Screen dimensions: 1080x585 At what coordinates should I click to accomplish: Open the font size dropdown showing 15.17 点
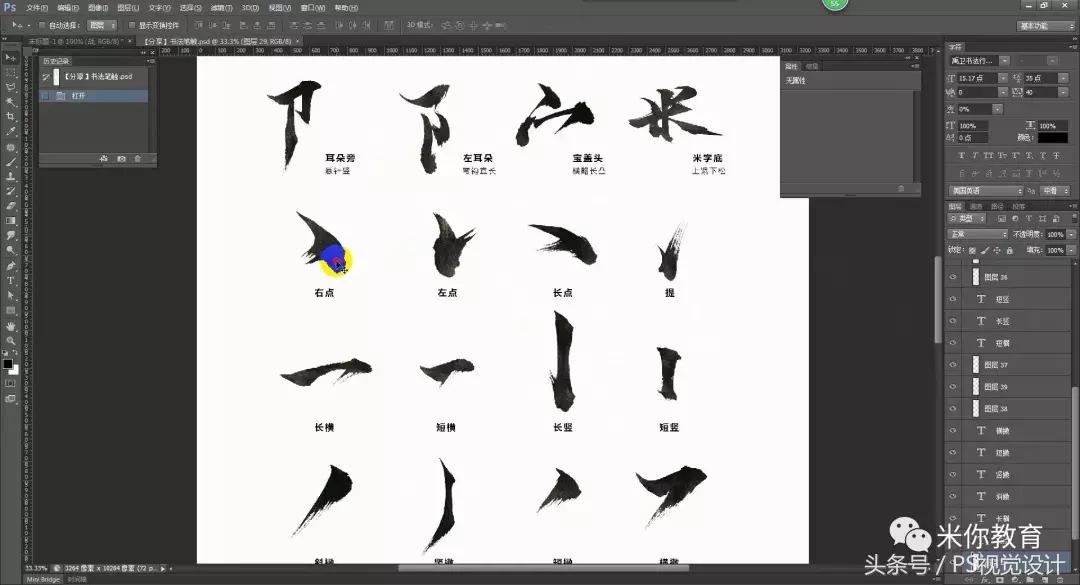pos(1003,78)
